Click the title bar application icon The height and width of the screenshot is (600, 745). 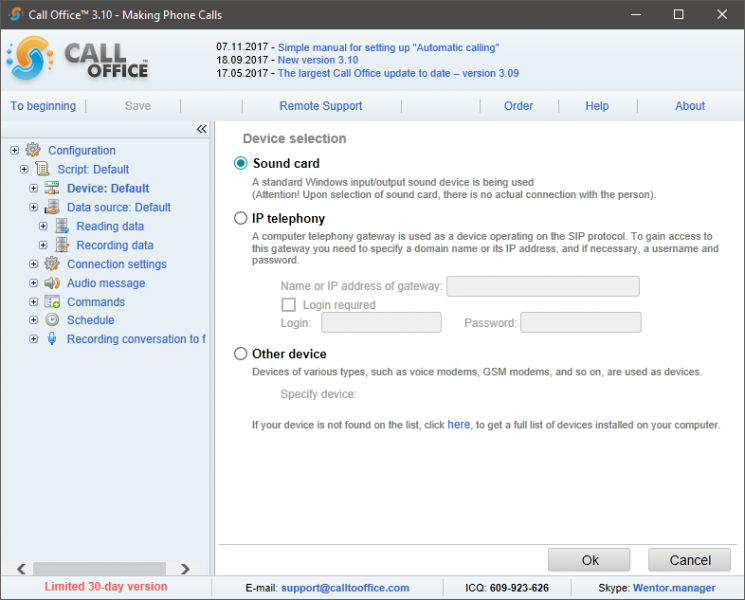[15, 14]
